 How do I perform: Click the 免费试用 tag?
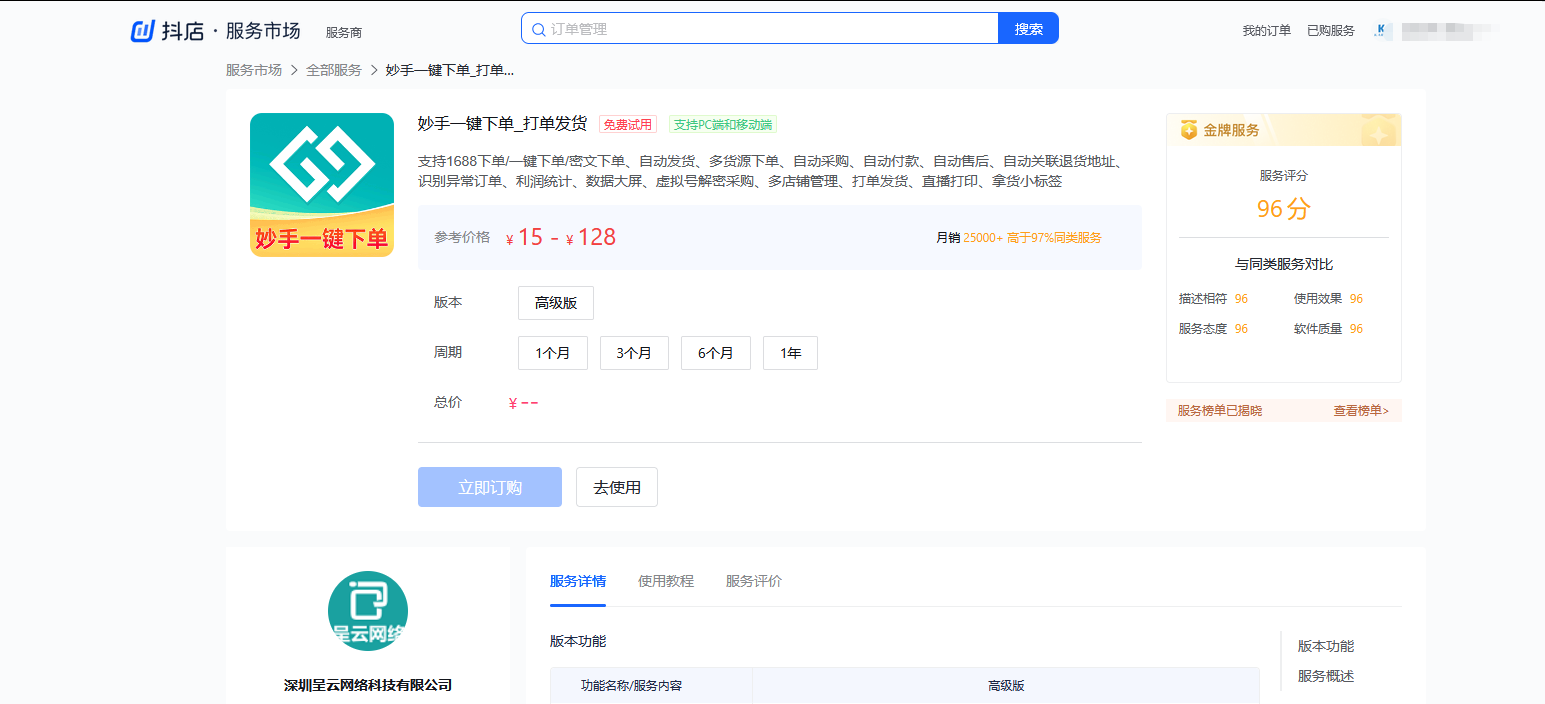pos(628,125)
